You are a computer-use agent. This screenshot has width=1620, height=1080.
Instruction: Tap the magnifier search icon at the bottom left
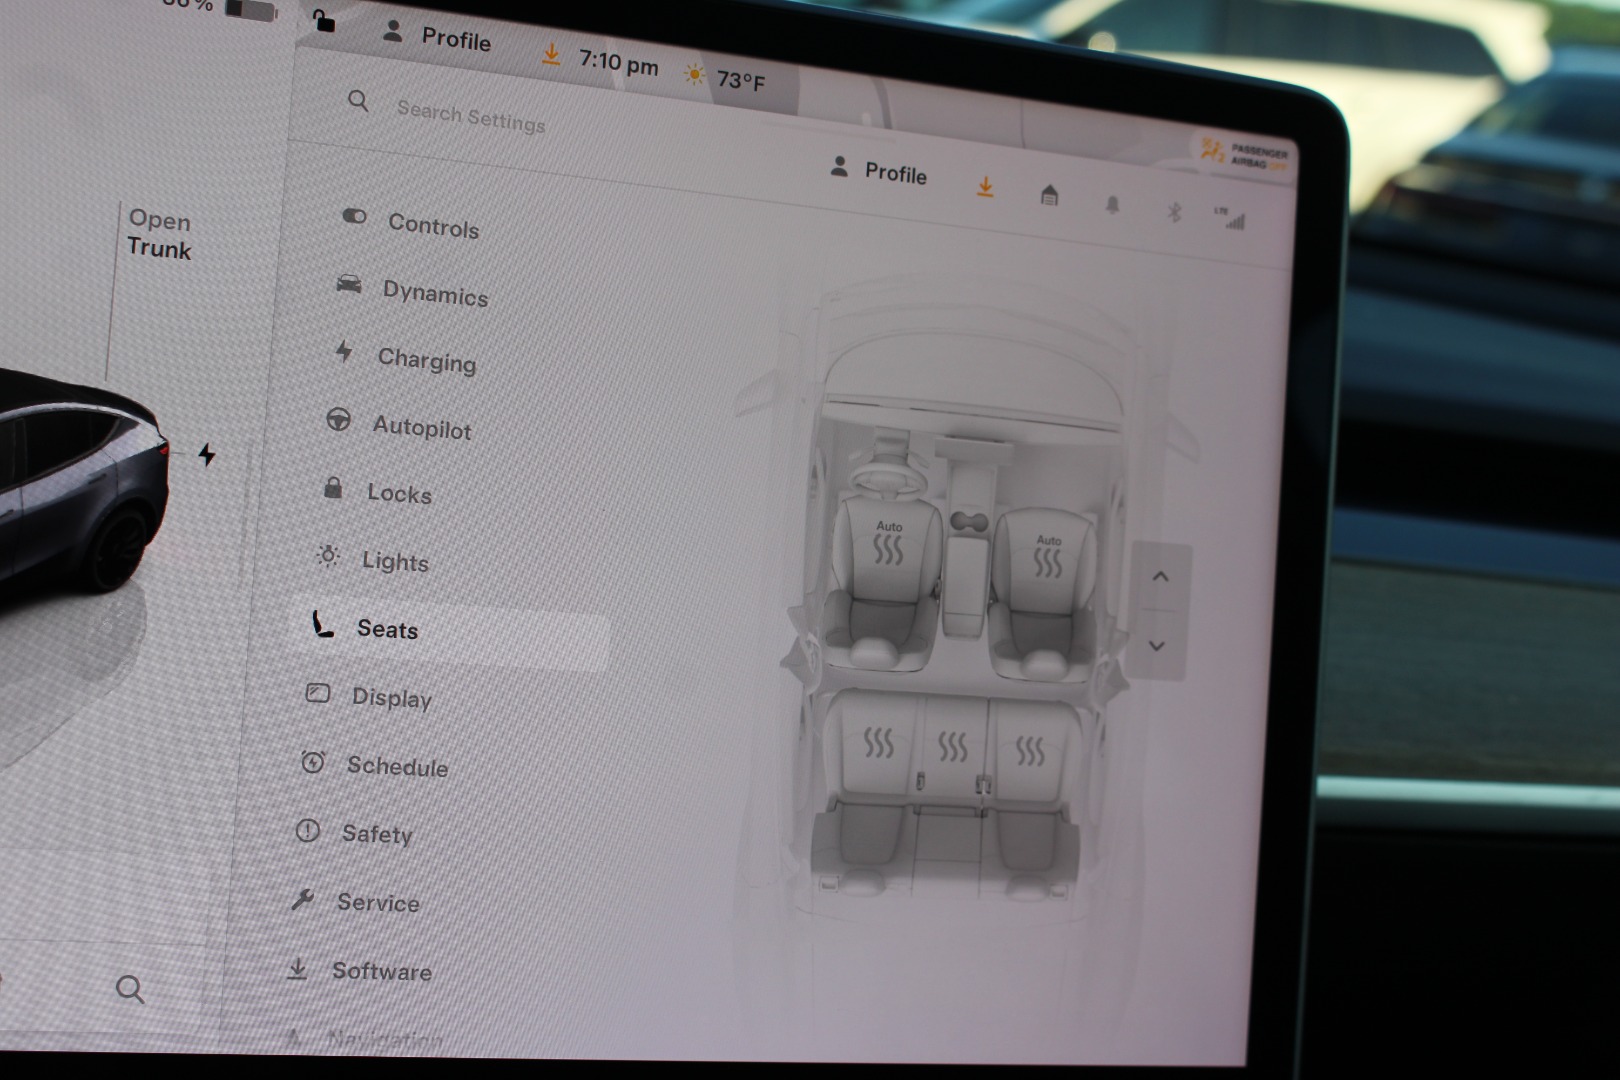(130, 990)
